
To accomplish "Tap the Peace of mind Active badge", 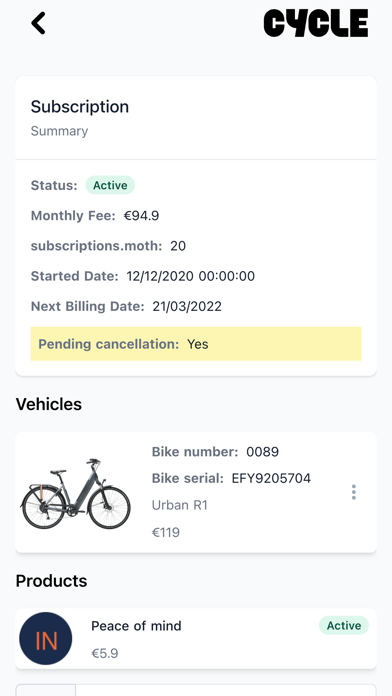I will point(344,625).
